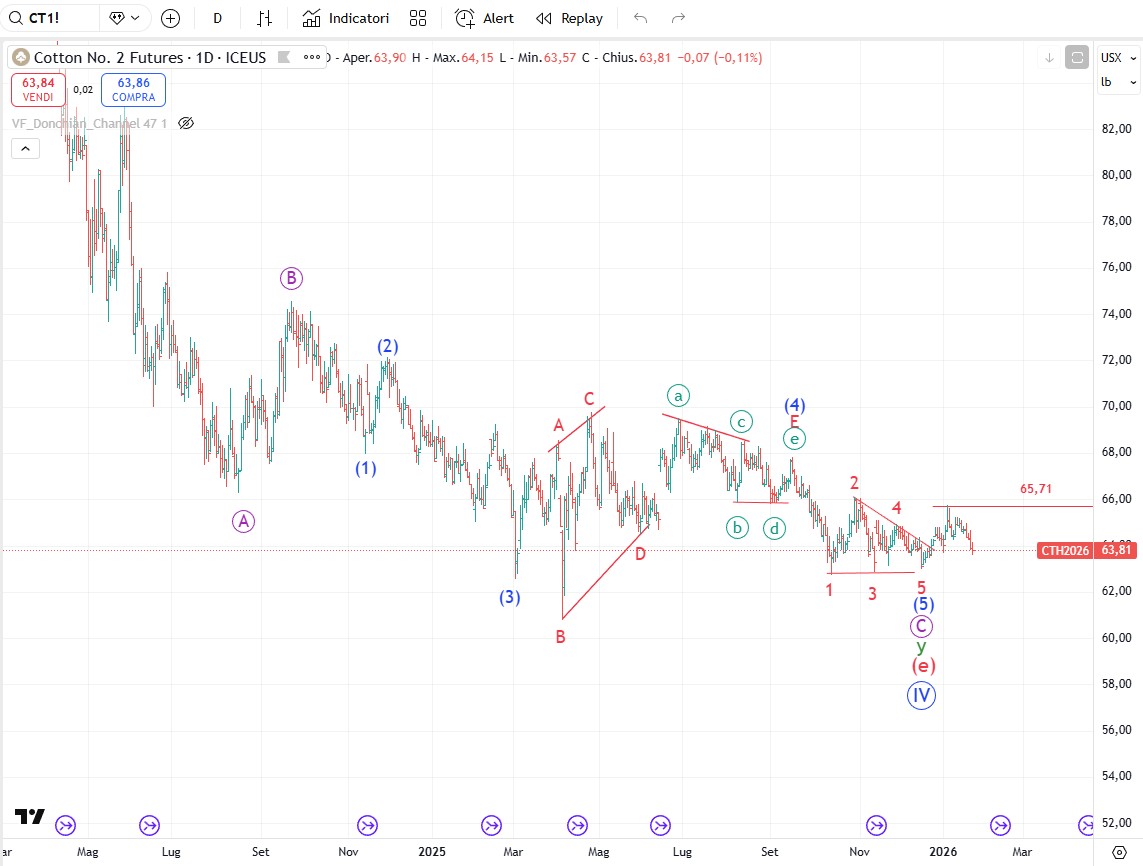This screenshot has width=1143, height=866.
Task: Open the layout grid templates icon
Action: tap(418, 18)
